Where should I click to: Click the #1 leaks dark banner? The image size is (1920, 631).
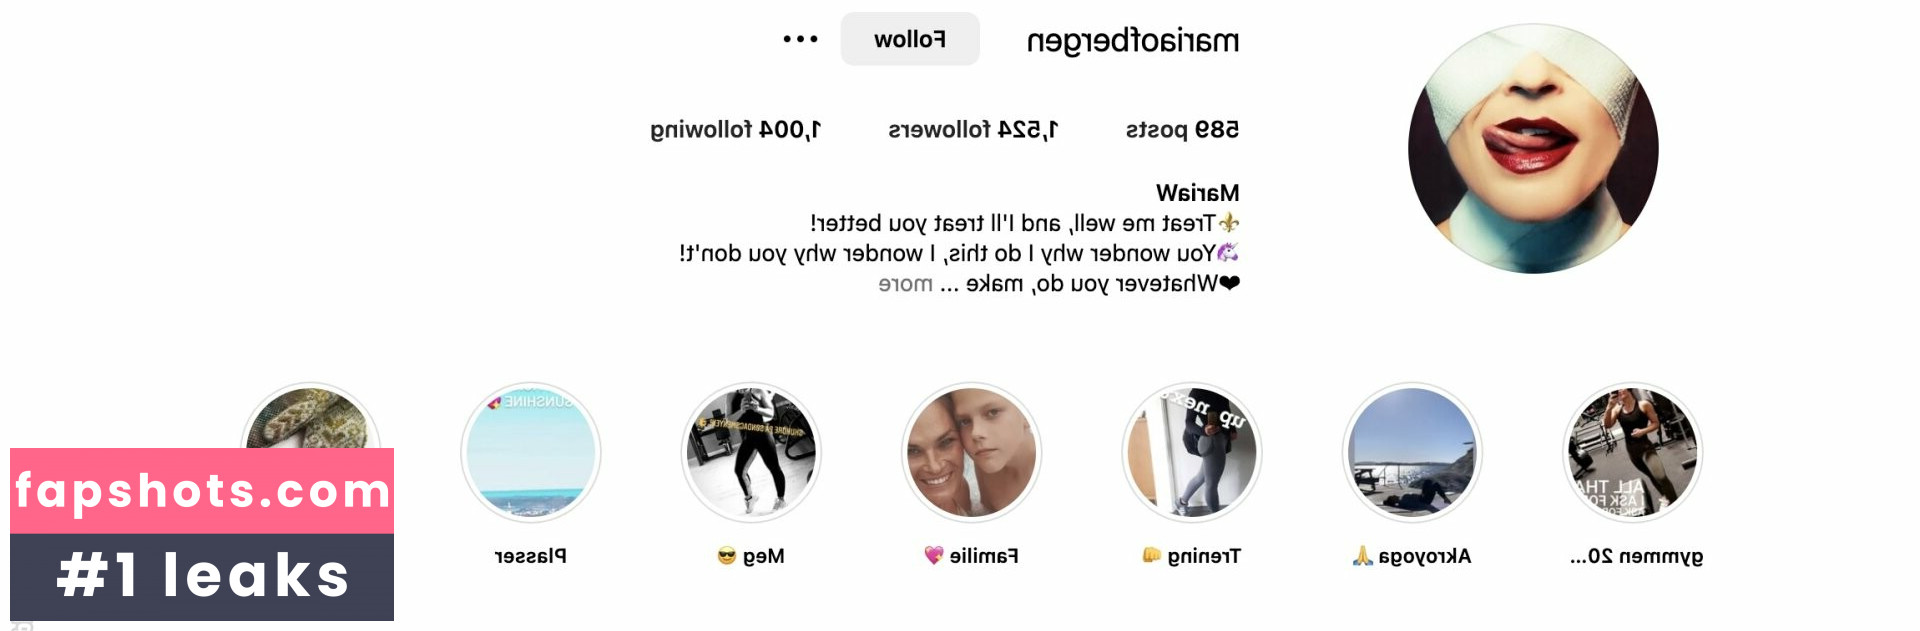[202, 577]
